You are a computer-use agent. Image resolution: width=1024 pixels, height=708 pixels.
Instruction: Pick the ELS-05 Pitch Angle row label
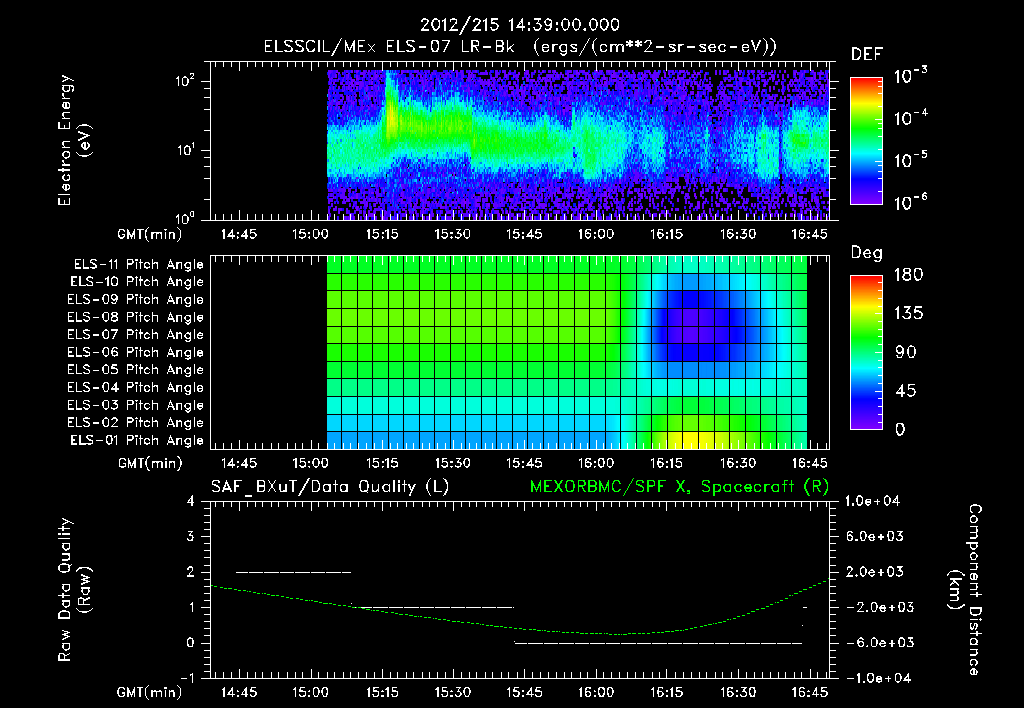[136, 370]
